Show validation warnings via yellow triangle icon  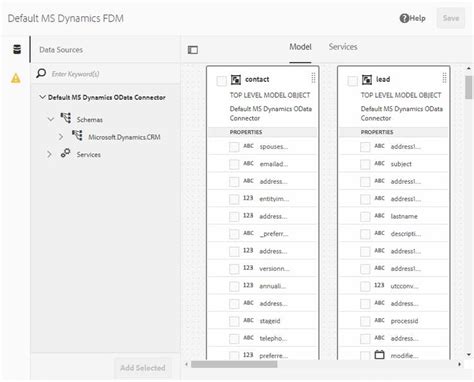(x=16, y=78)
